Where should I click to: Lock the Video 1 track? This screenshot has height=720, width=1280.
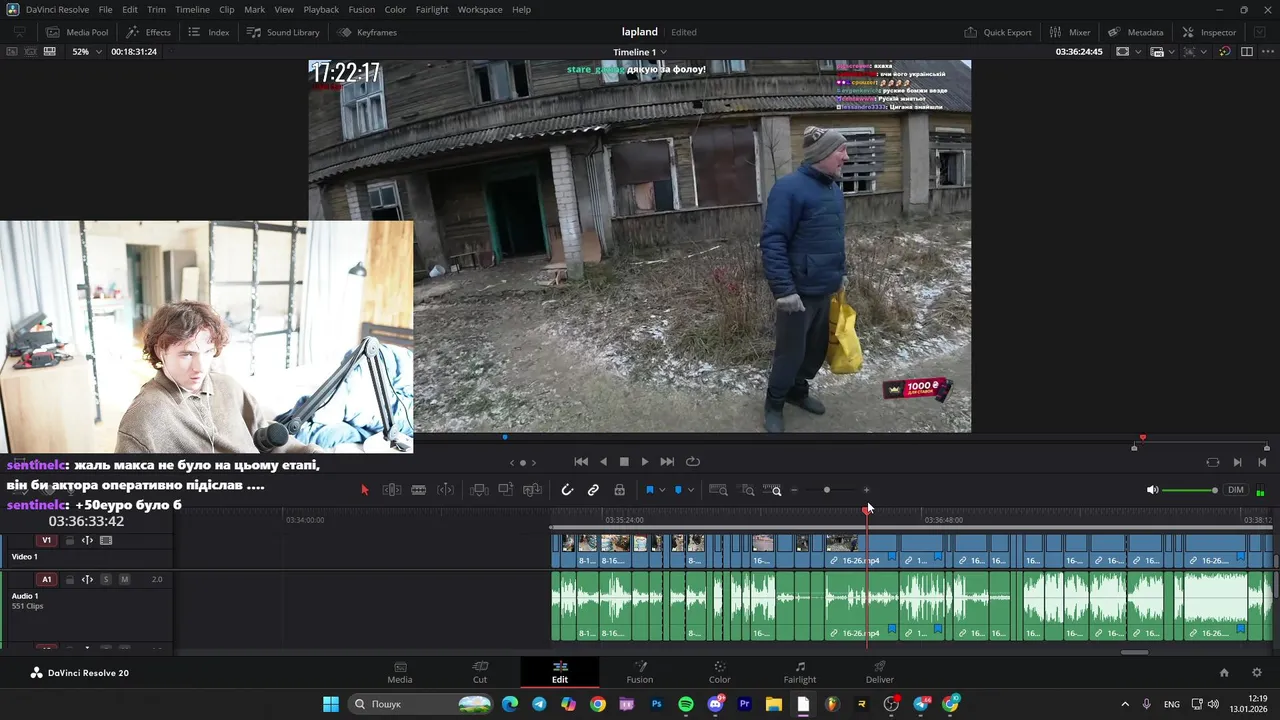70,540
